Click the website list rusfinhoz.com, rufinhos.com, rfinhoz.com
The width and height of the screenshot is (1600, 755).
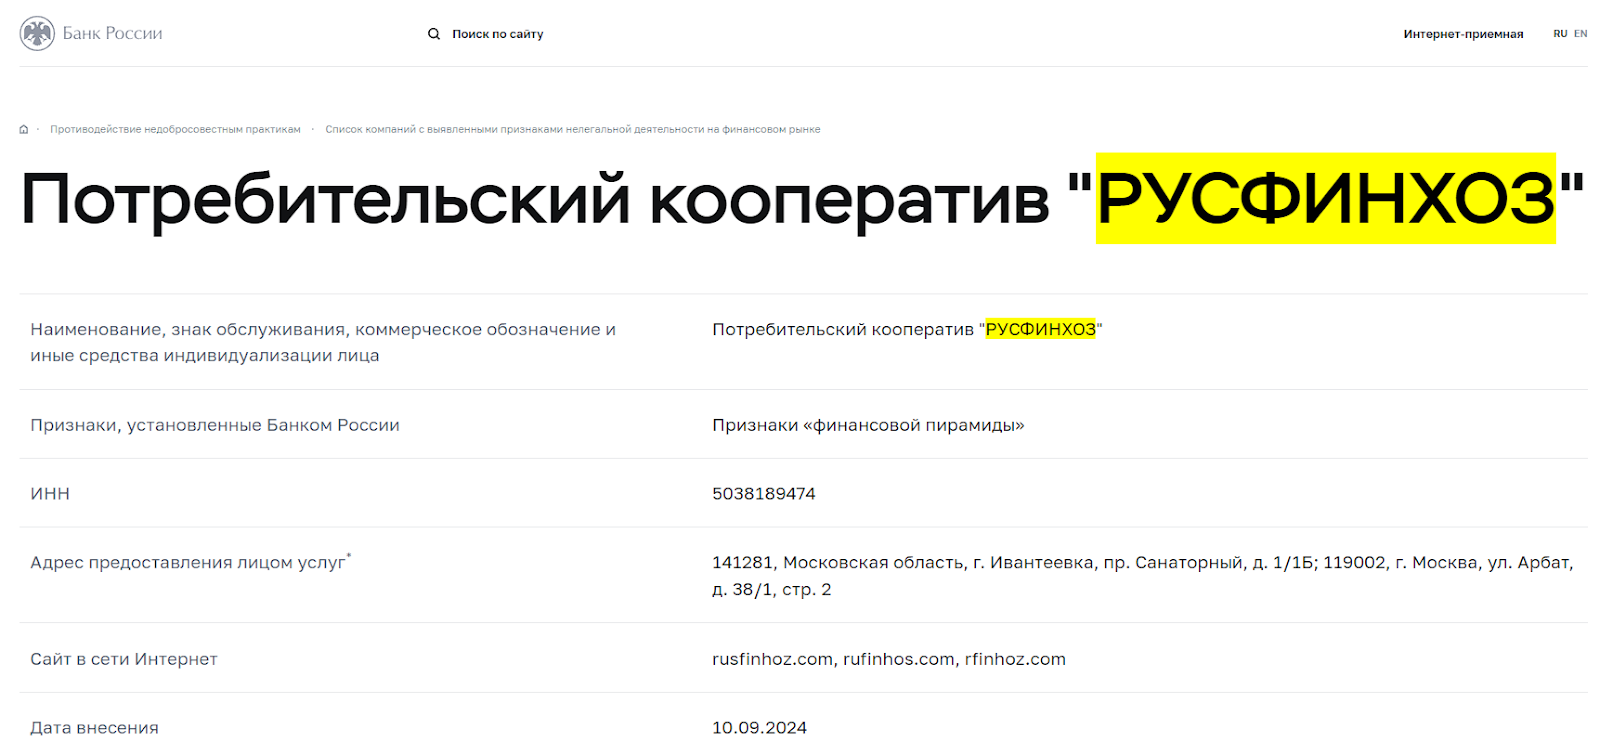coord(889,659)
